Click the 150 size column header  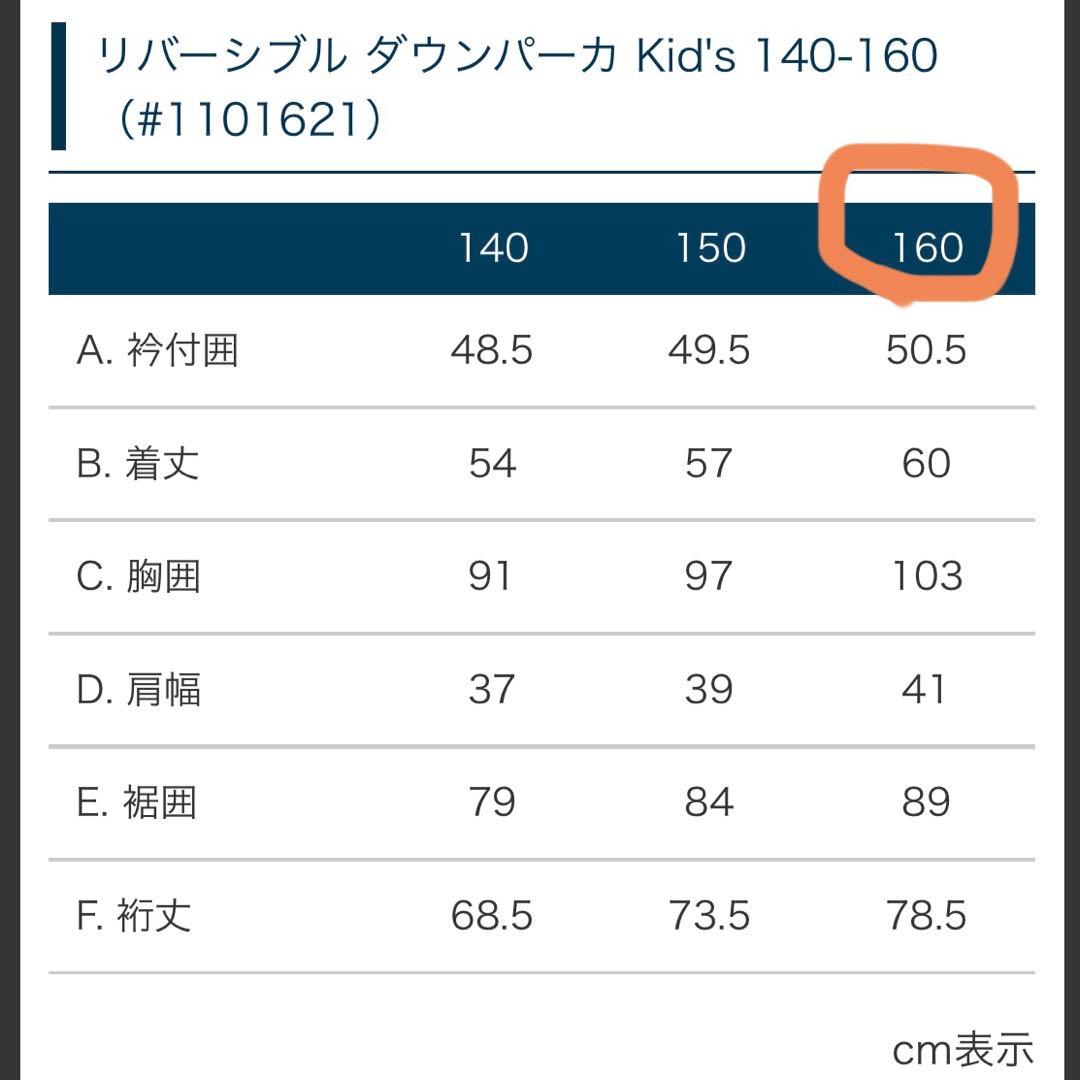click(710, 248)
